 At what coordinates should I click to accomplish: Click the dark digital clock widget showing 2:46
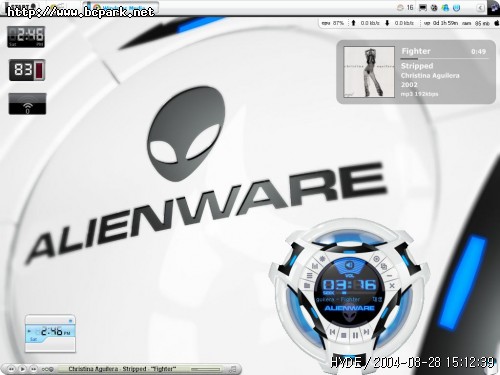pos(26,37)
